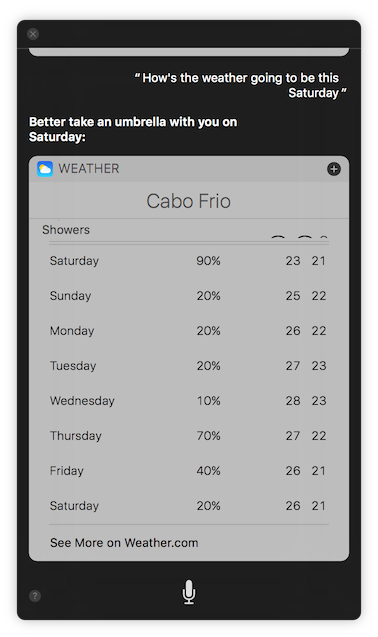Screen dimensions: 378x637
Task: Click the Weather app cloud icon
Action: pyautogui.click(x=45, y=169)
